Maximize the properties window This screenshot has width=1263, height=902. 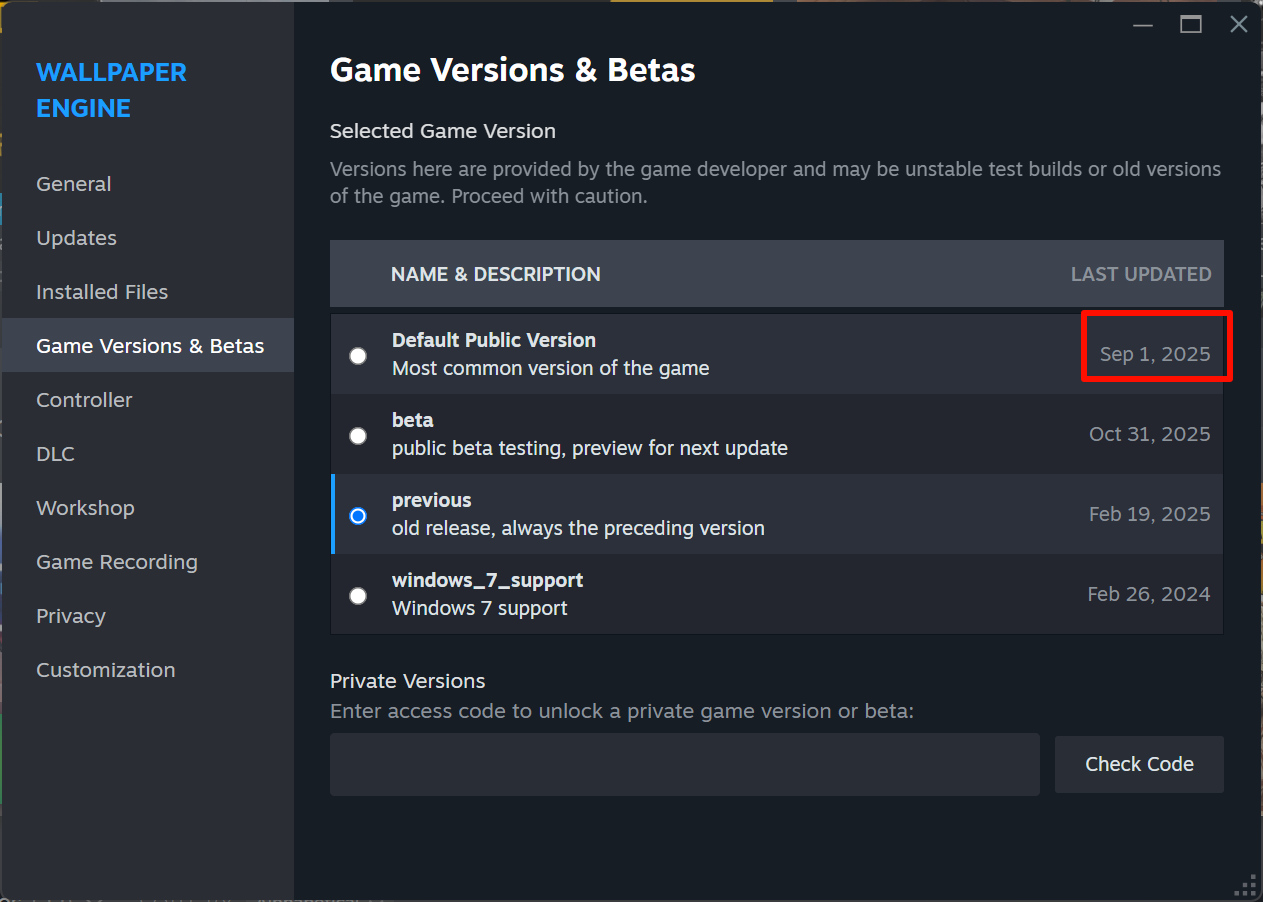(1191, 25)
